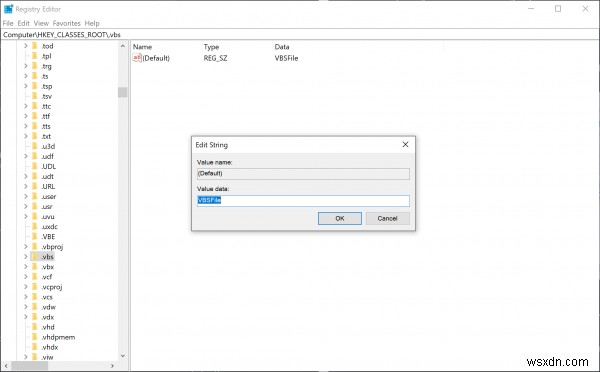Click the Data column header
Image resolution: width=600 pixels, height=372 pixels.
click(282, 47)
